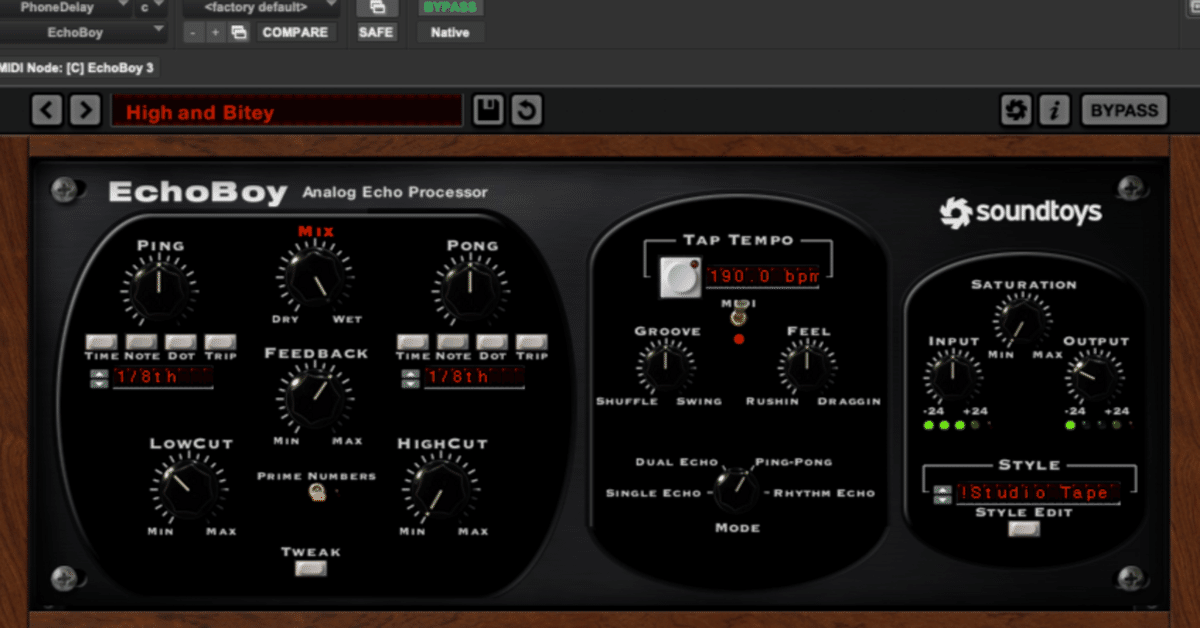Viewport: 1200px width, 628px height.
Task: Open the insert 'c' dropdown
Action: point(151,7)
